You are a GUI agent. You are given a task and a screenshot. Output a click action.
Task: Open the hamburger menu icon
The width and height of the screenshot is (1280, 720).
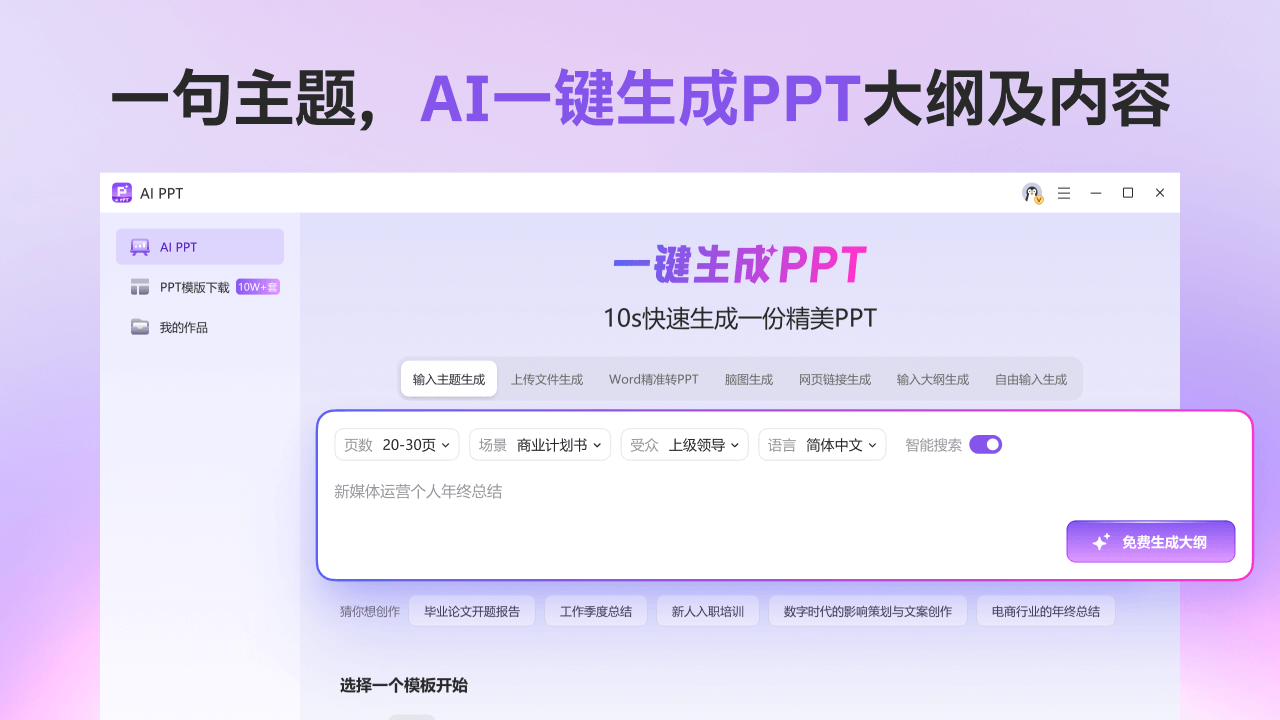pyautogui.click(x=1064, y=192)
